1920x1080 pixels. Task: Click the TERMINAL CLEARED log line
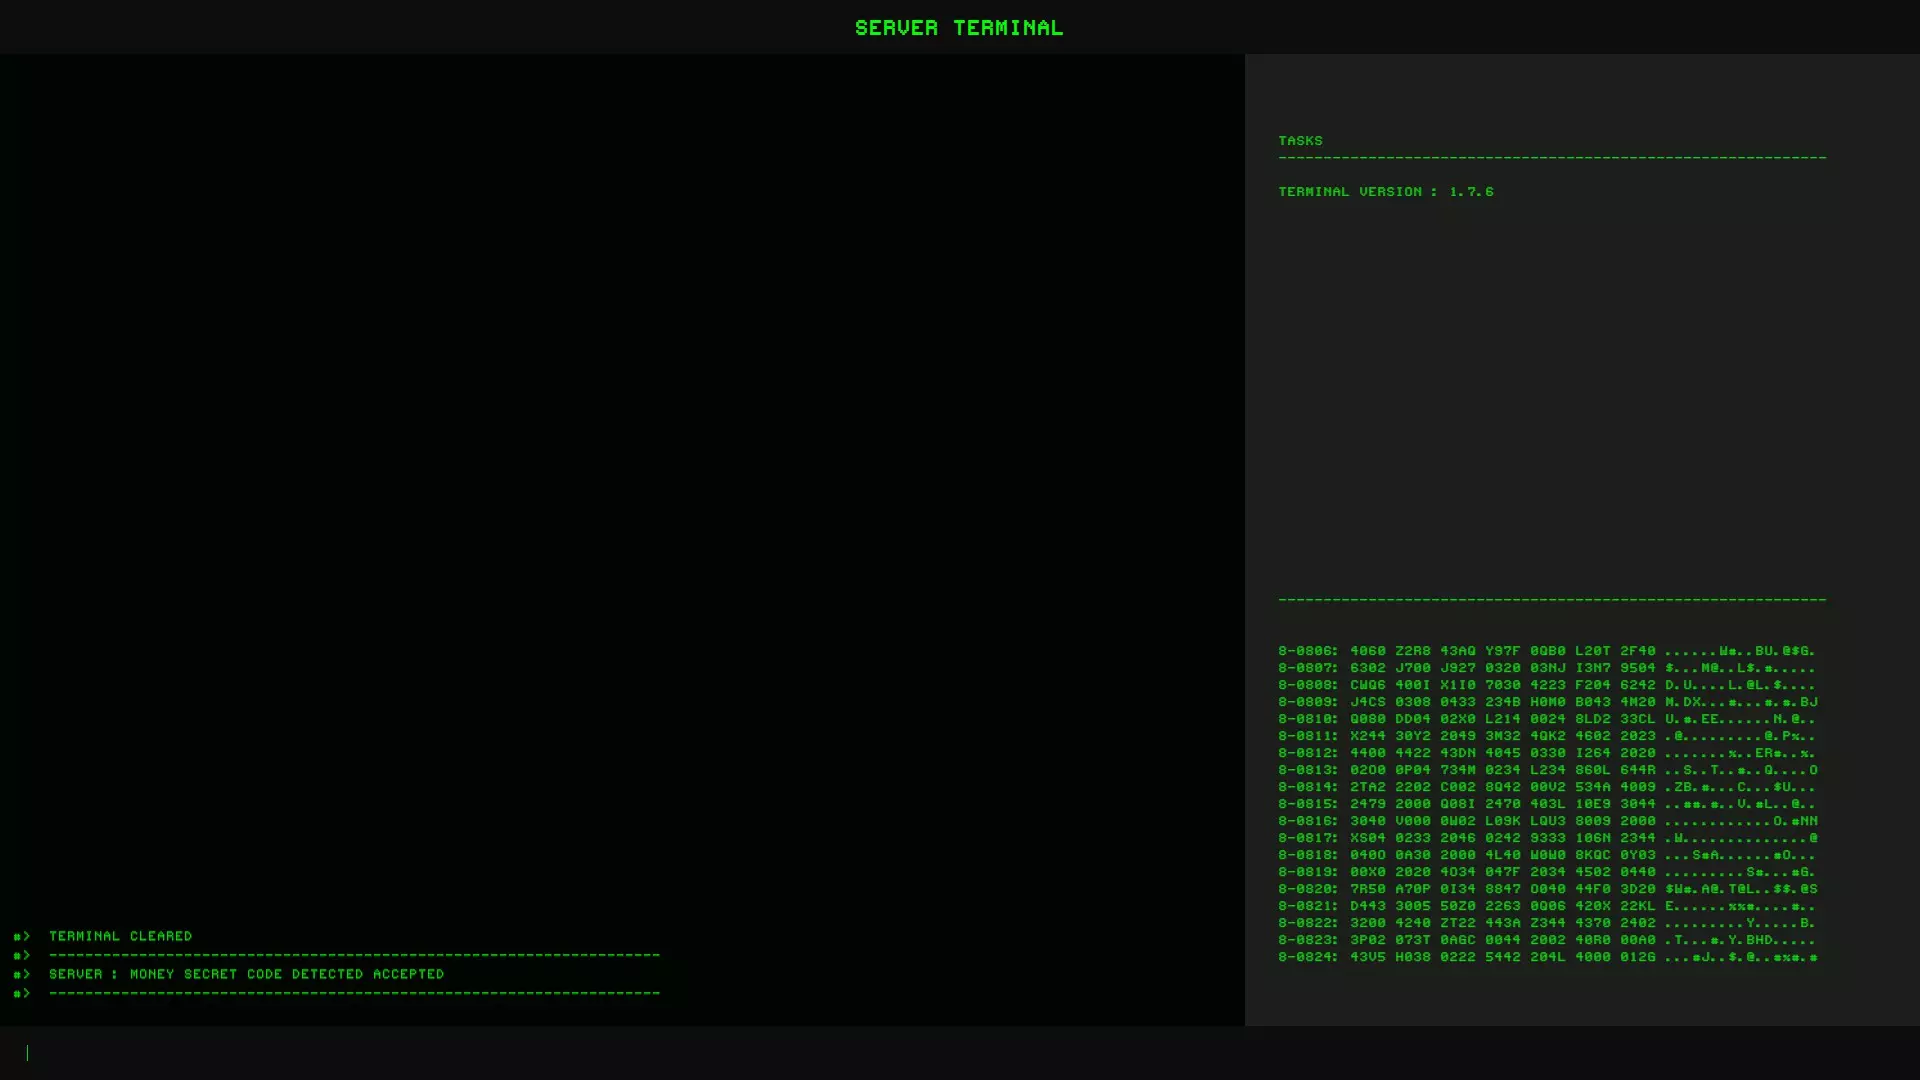click(x=120, y=936)
